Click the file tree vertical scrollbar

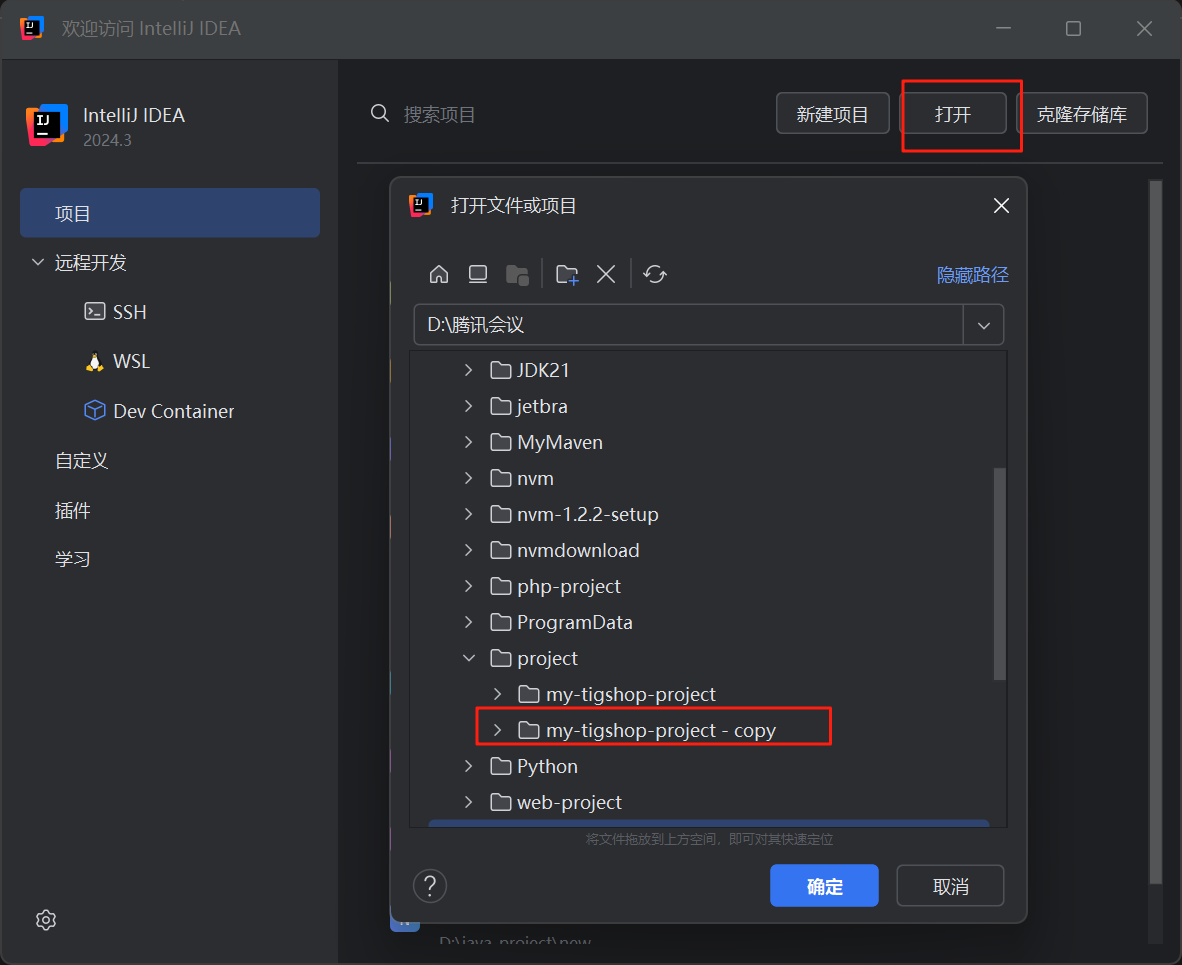pyautogui.click(x=1000, y=574)
